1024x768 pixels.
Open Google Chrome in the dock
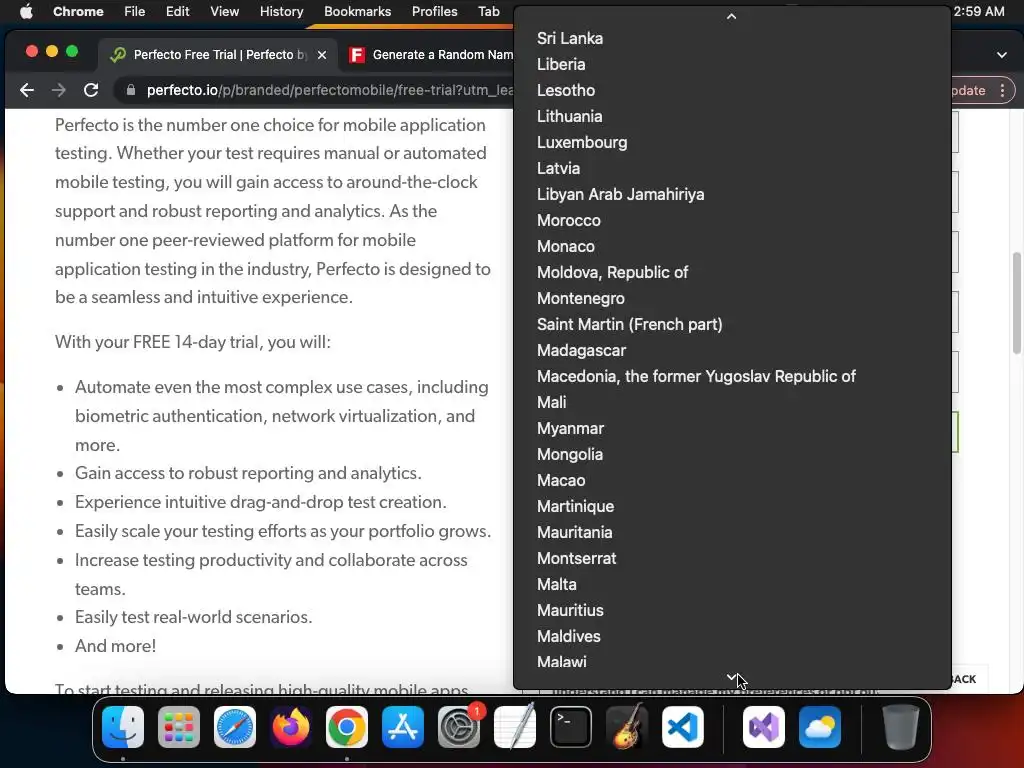[347, 727]
